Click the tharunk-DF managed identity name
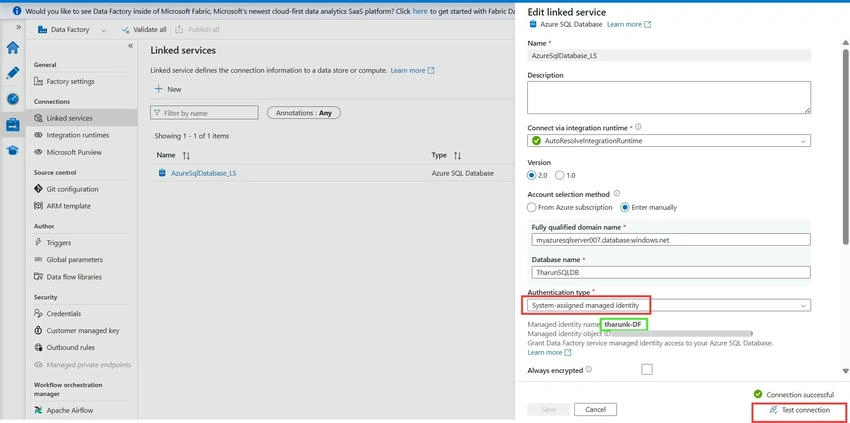 (624, 324)
